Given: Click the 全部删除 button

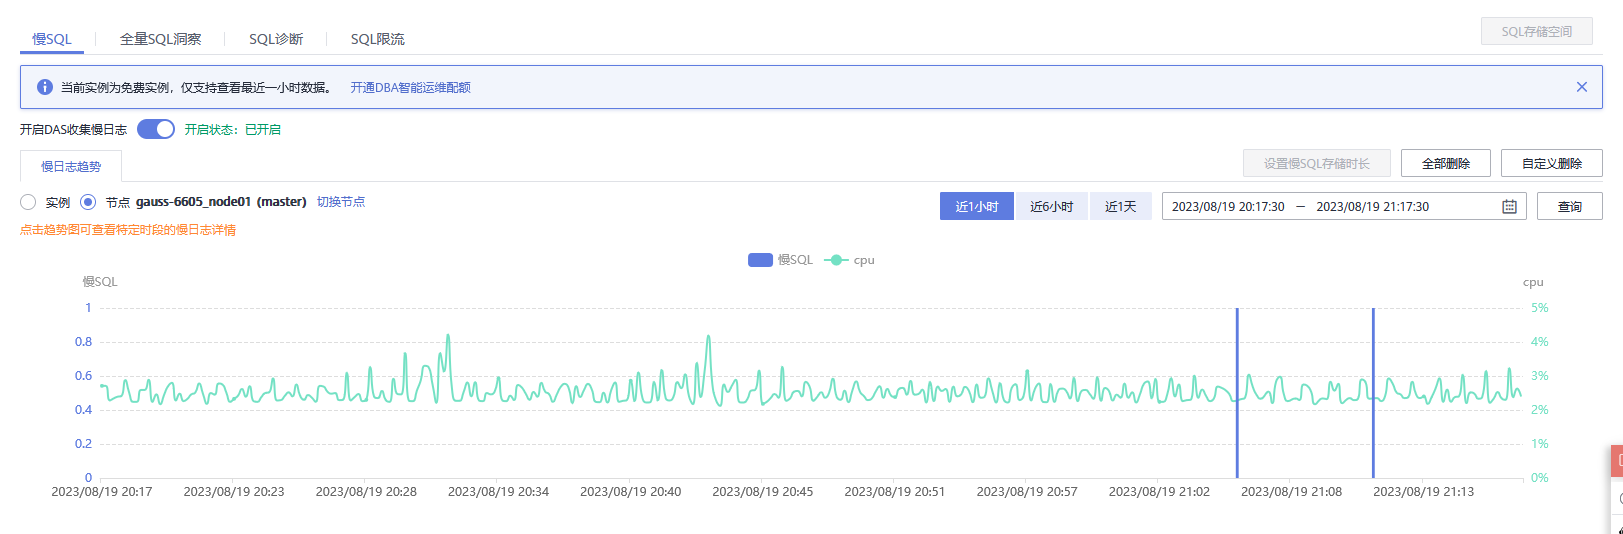Looking at the screenshot, I should (1445, 163).
